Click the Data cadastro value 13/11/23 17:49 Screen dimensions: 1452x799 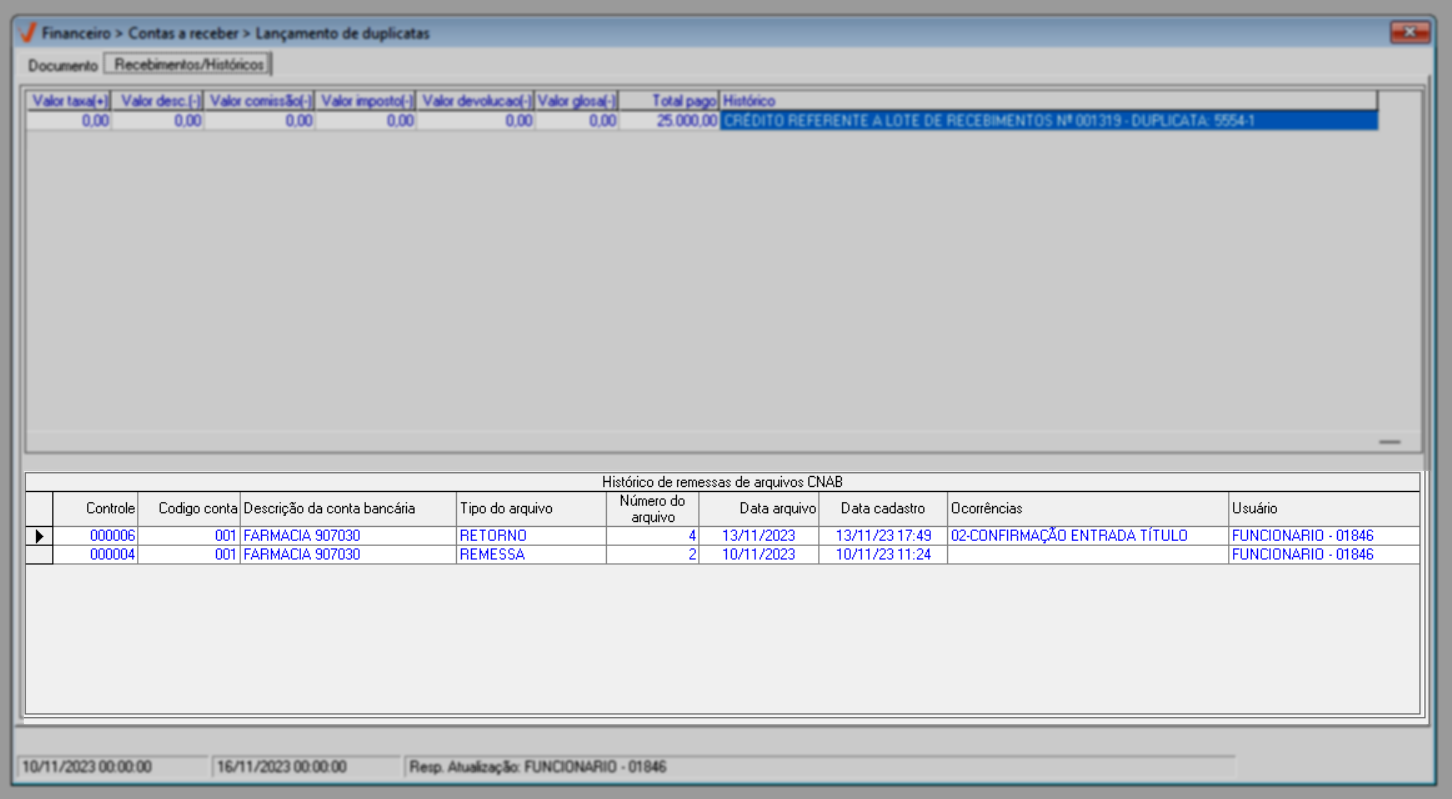click(x=883, y=536)
